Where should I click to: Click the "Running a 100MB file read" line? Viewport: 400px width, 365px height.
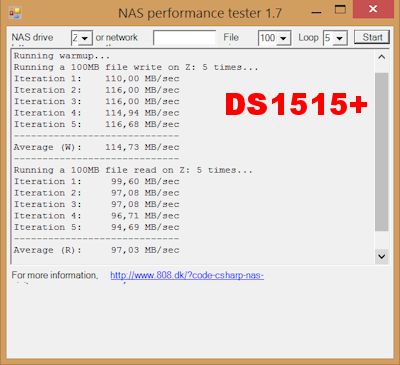tap(133, 170)
